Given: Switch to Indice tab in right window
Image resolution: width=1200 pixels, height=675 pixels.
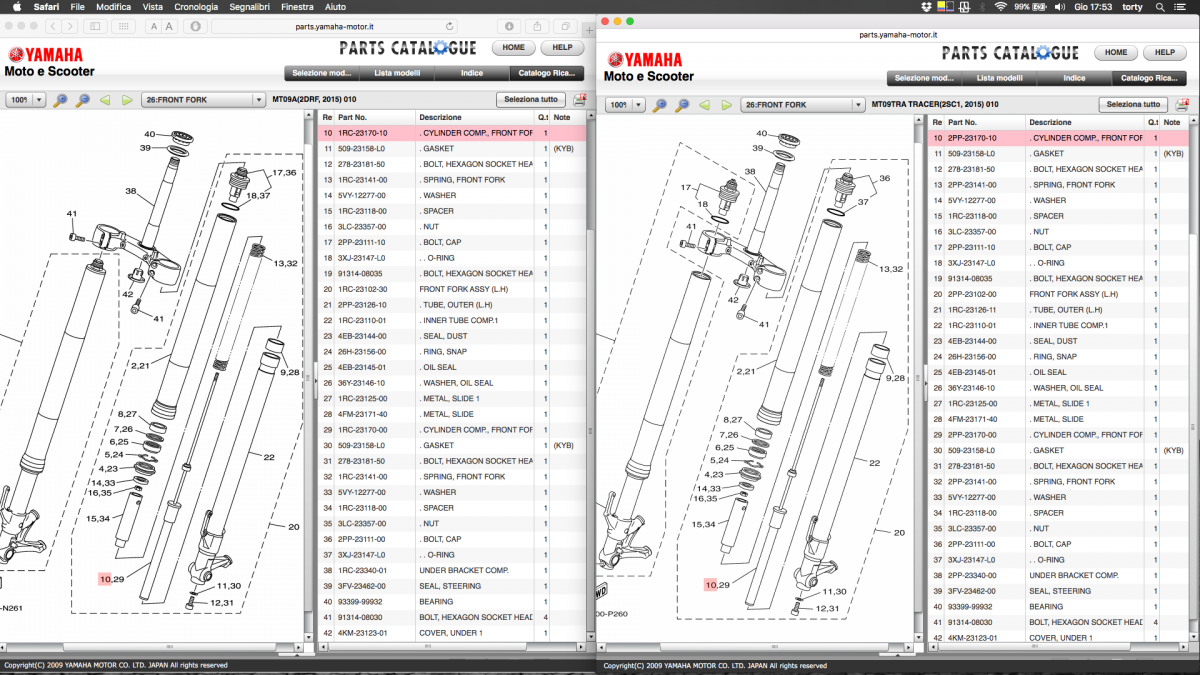Looking at the screenshot, I should 1074,77.
